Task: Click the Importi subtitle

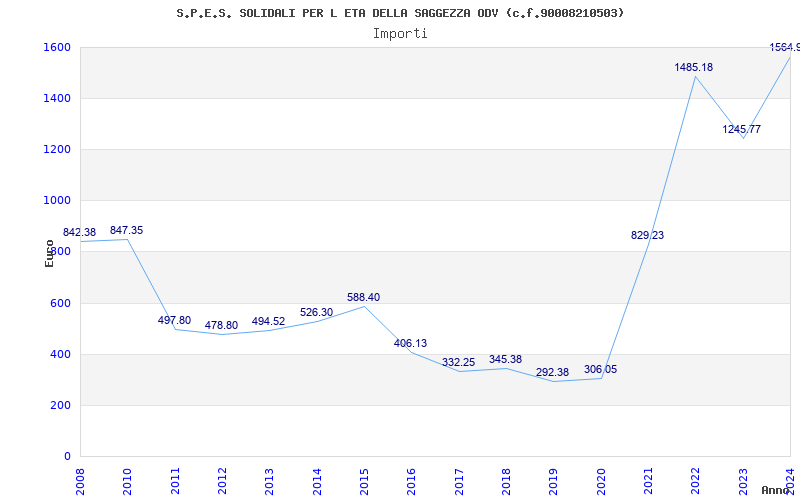Action: tap(400, 34)
